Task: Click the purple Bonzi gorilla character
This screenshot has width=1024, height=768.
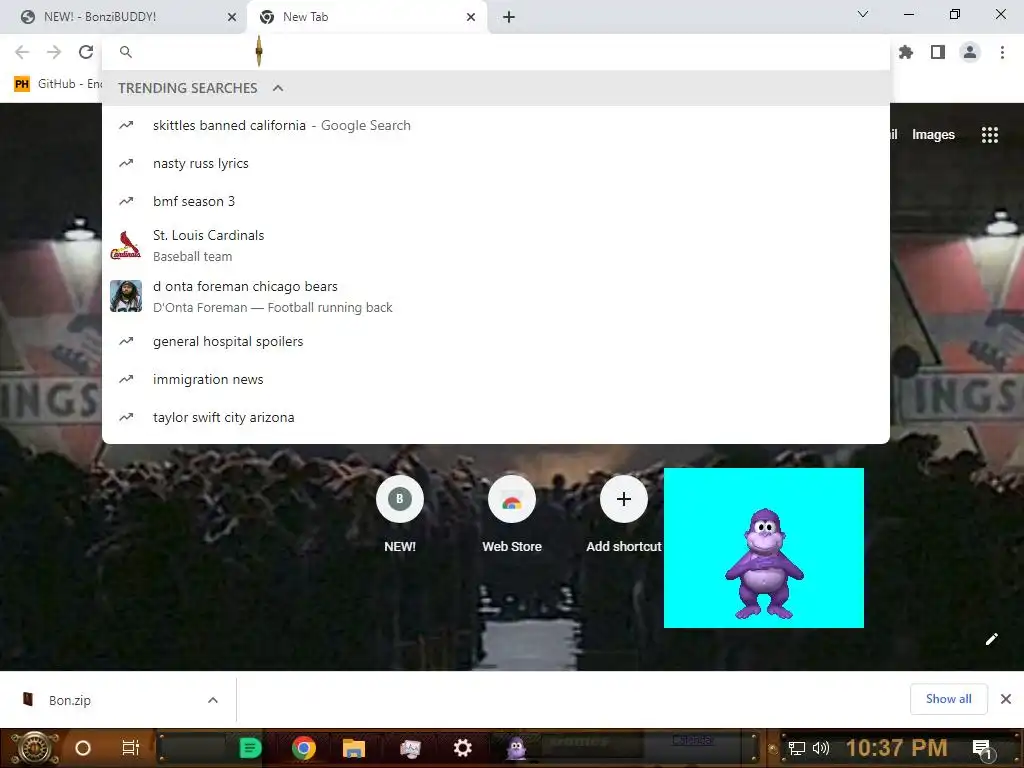Action: [x=764, y=564]
